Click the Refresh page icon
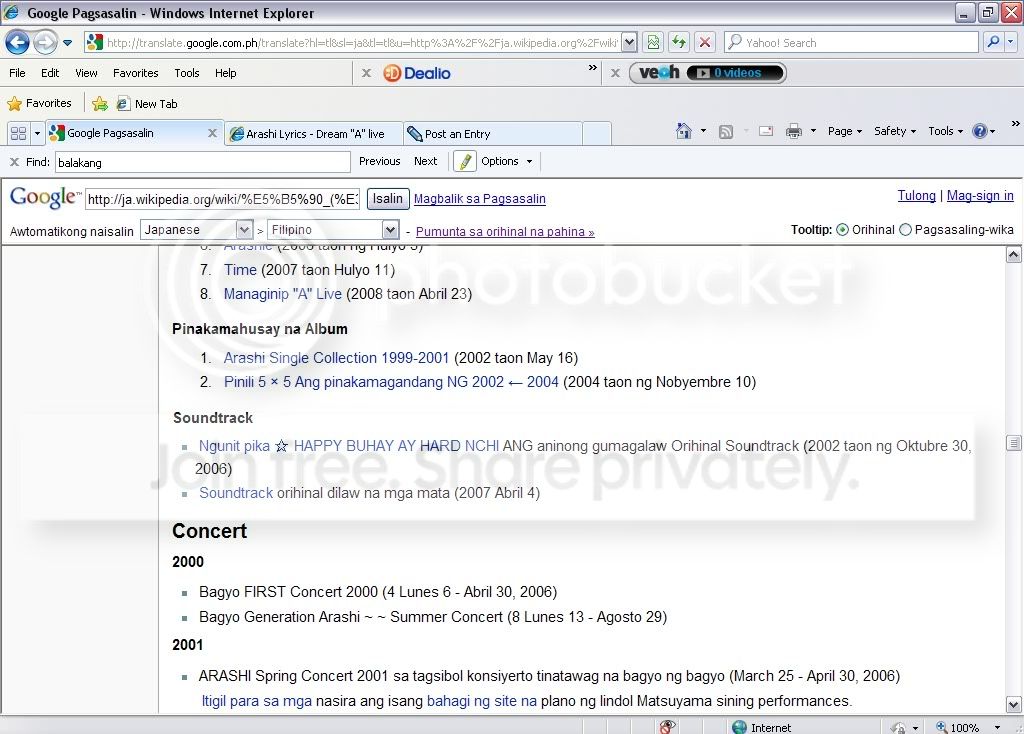This screenshot has height=734, width=1024. pyautogui.click(x=680, y=43)
